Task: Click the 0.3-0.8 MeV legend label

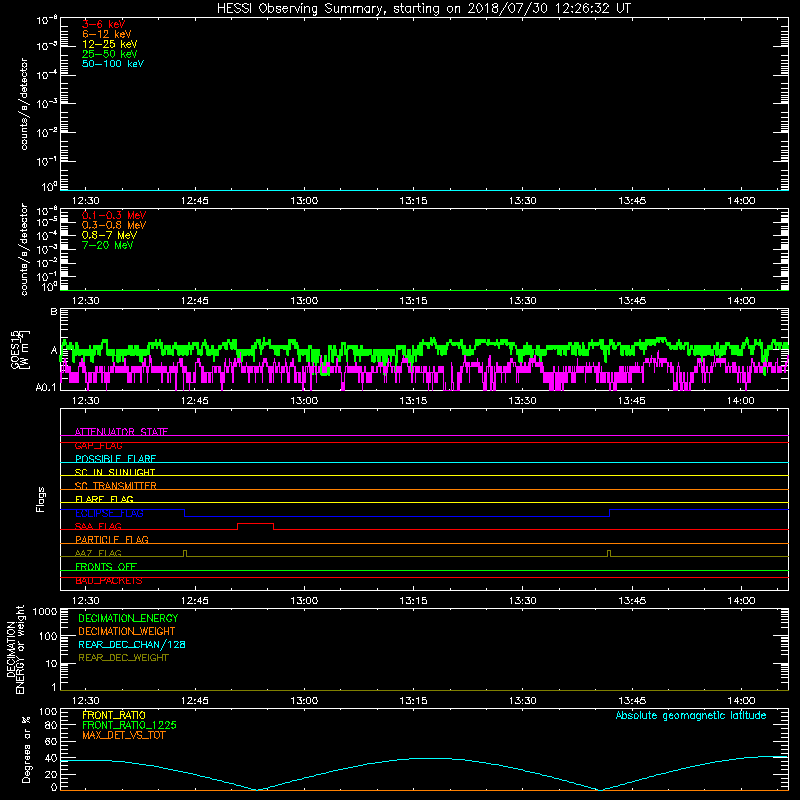Action: pyautogui.click(x=114, y=225)
